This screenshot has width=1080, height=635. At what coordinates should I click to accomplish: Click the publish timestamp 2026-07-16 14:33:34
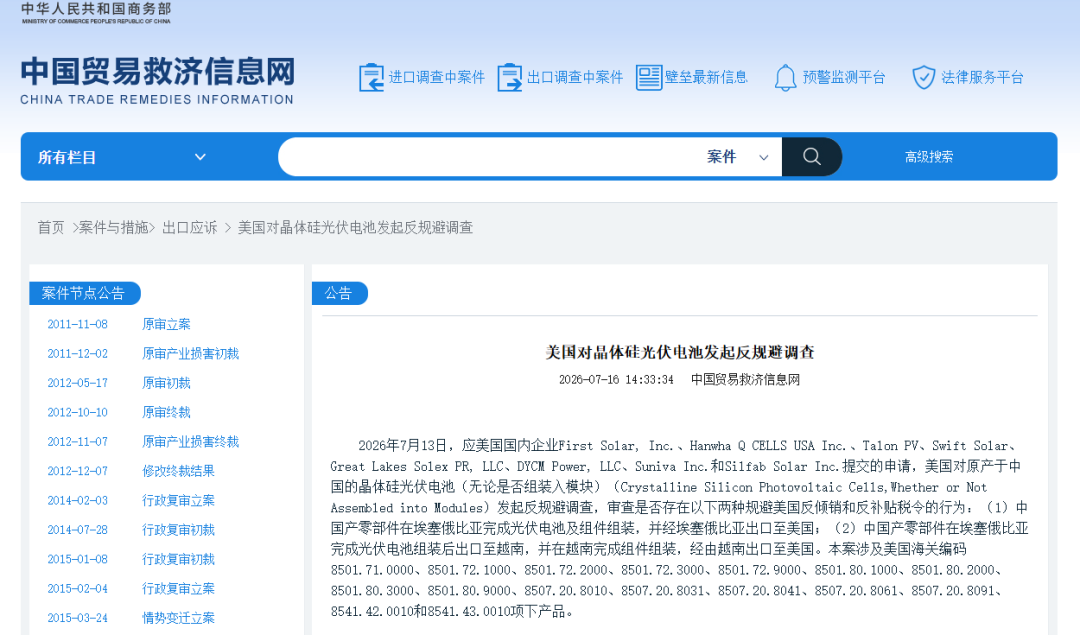[616, 379]
